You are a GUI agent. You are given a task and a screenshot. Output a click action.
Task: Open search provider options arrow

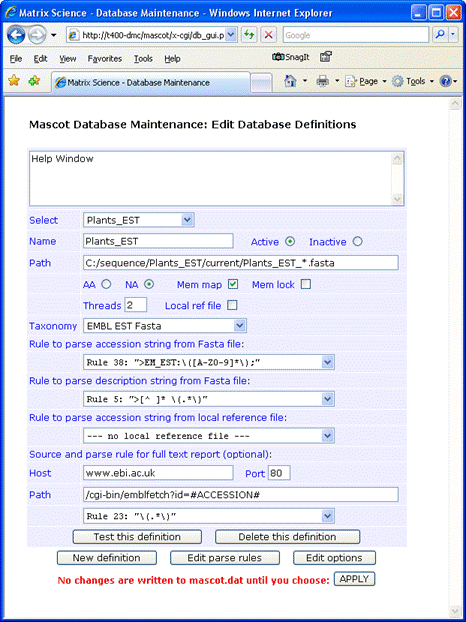[x=453, y=35]
